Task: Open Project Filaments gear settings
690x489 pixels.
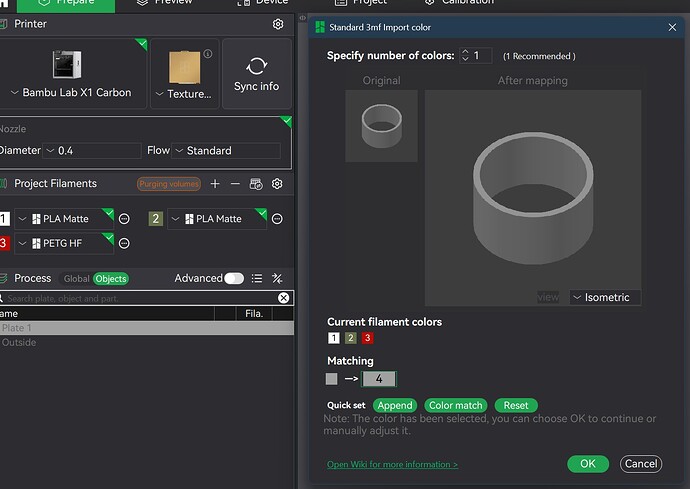Action: 277,184
